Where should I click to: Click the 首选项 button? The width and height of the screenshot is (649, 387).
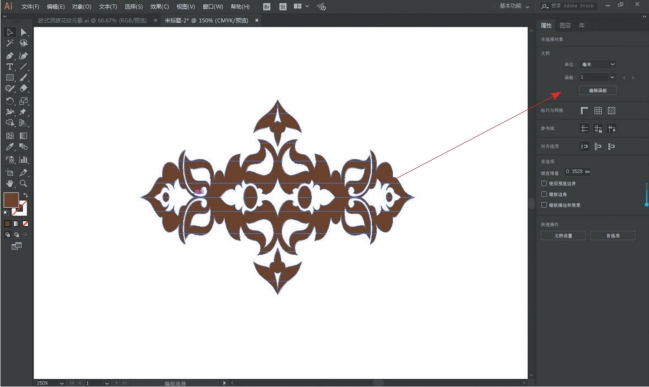[613, 236]
